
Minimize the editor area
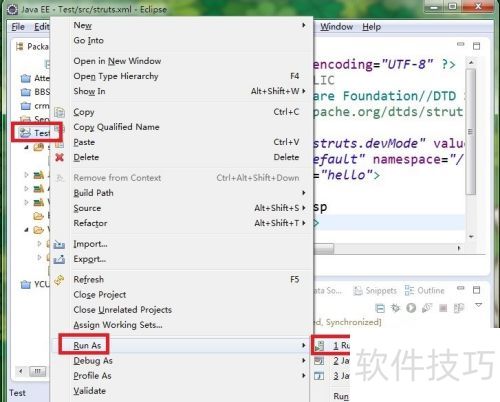(461, 44)
